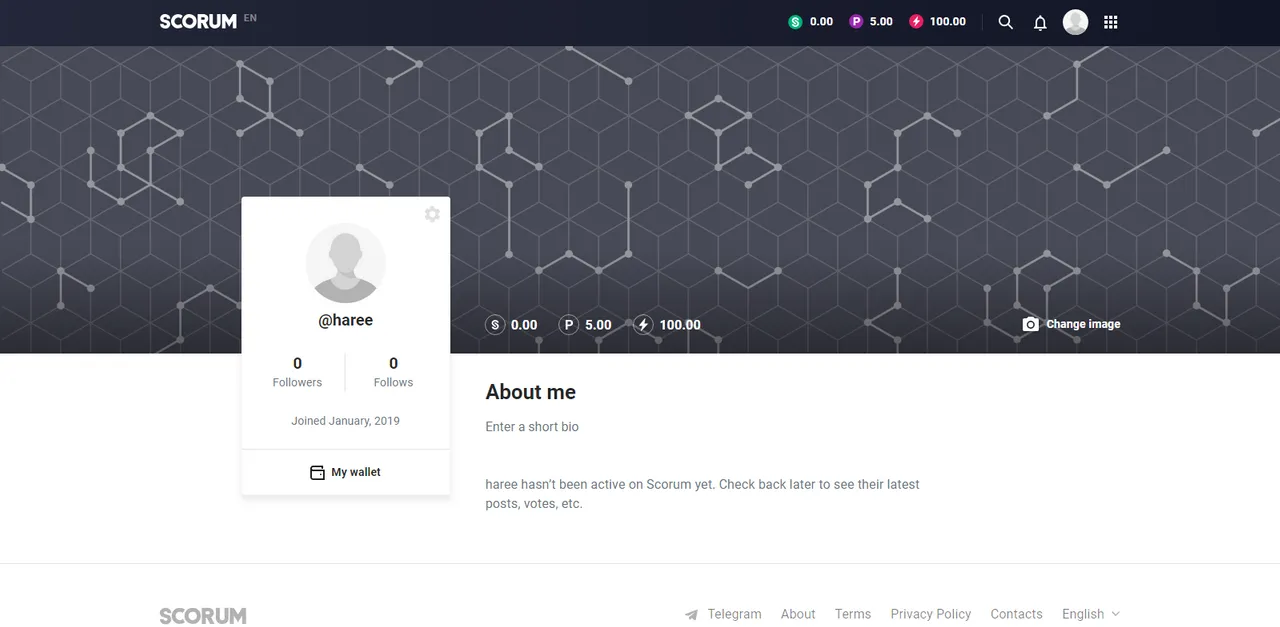Viewport: 1280px width, 627px height.
Task: Click the Enter a short bio field
Action: point(532,427)
